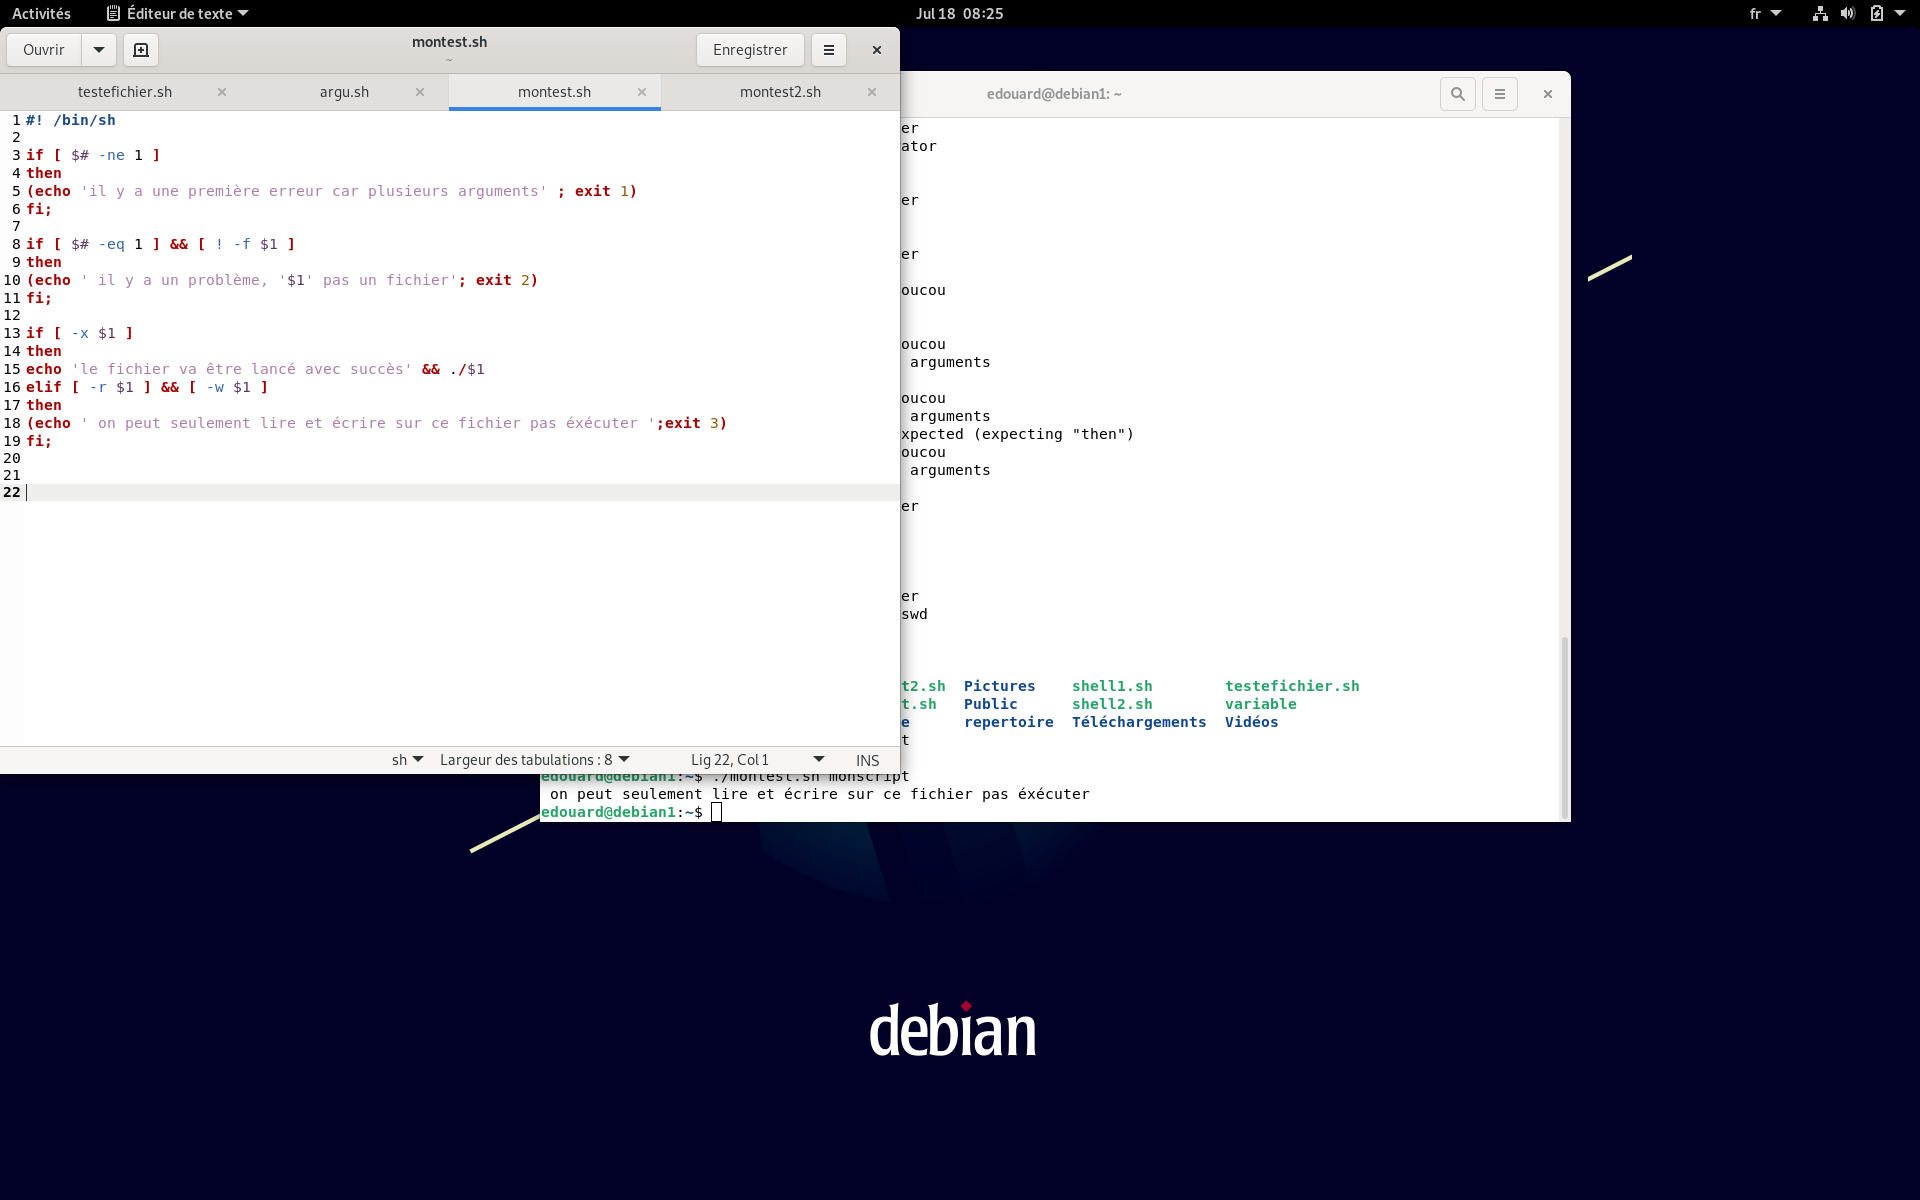This screenshot has height=1200, width=1920.
Task: Click the terminal title 'edouard@debian1: ~'
Action: (1054, 94)
